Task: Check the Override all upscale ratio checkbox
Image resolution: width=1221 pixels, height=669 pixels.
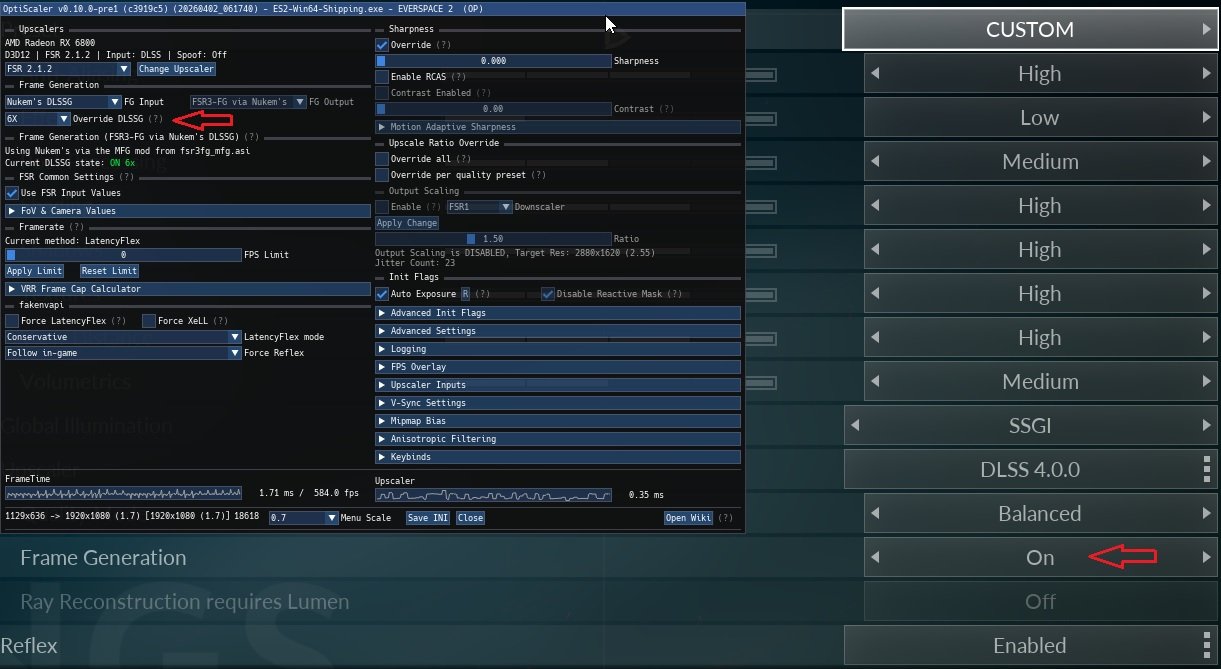Action: (x=381, y=159)
